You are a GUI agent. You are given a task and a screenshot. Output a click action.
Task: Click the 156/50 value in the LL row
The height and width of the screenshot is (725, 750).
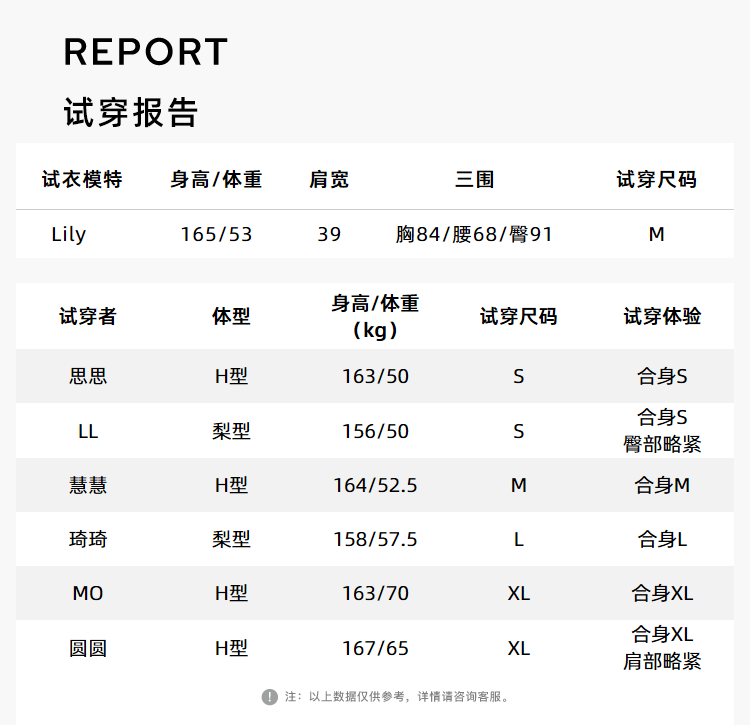(x=375, y=432)
